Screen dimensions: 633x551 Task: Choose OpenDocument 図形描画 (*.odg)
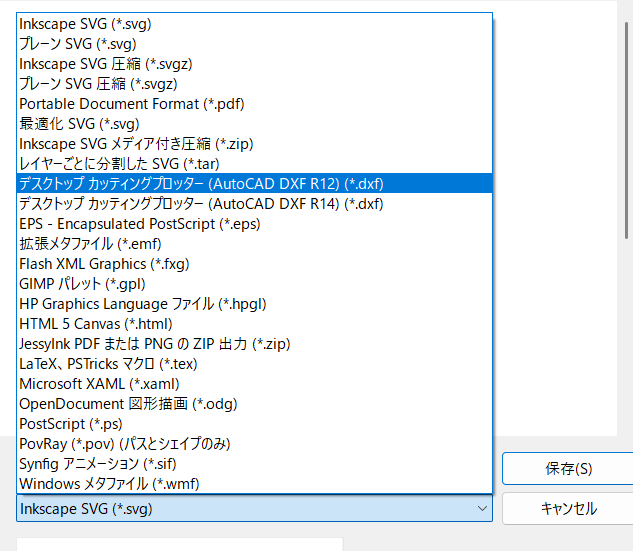[x=254, y=404]
